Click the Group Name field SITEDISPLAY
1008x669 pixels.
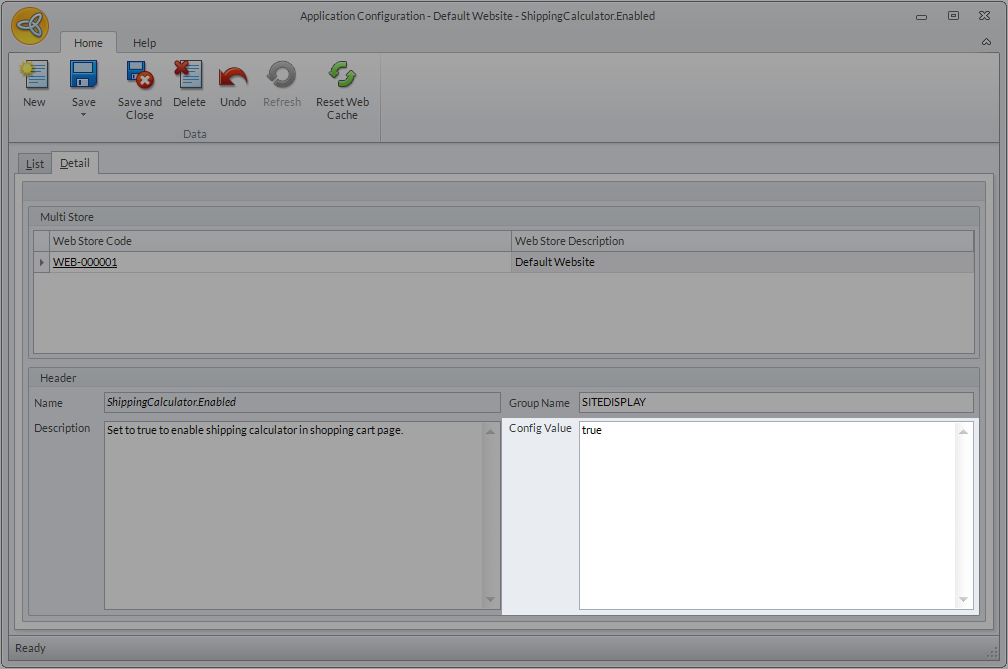776,402
